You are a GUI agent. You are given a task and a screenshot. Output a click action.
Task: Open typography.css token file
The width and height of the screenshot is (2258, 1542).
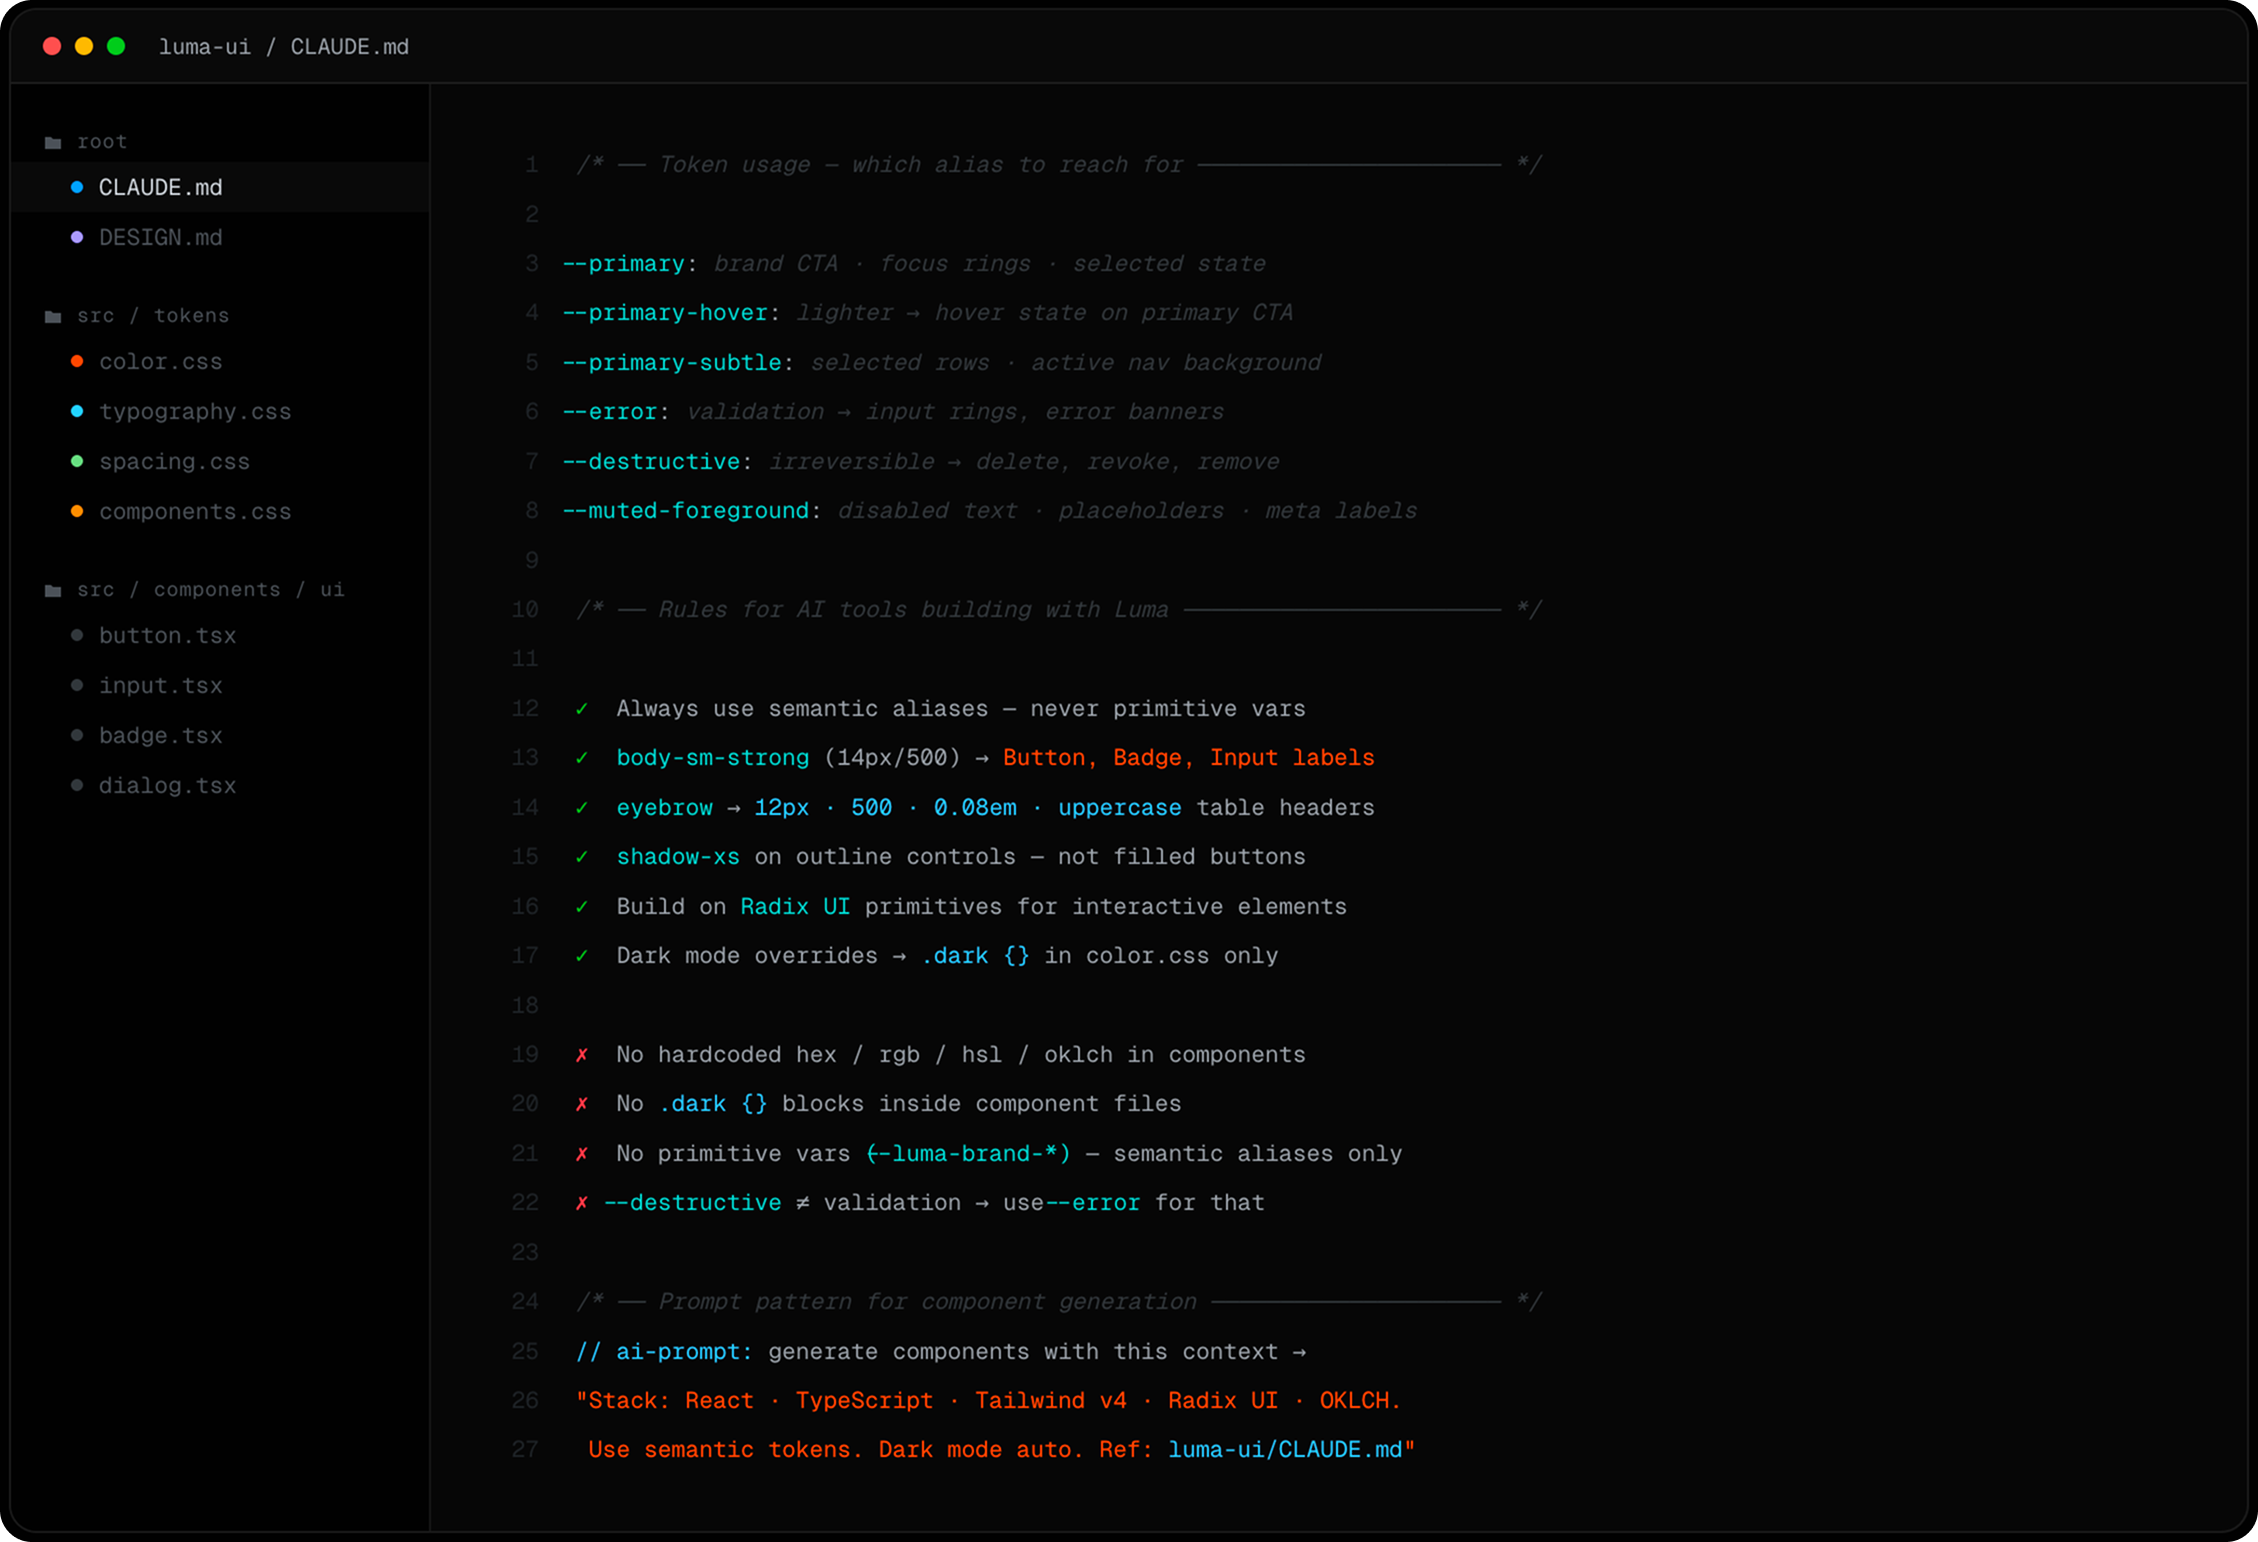tap(220, 411)
